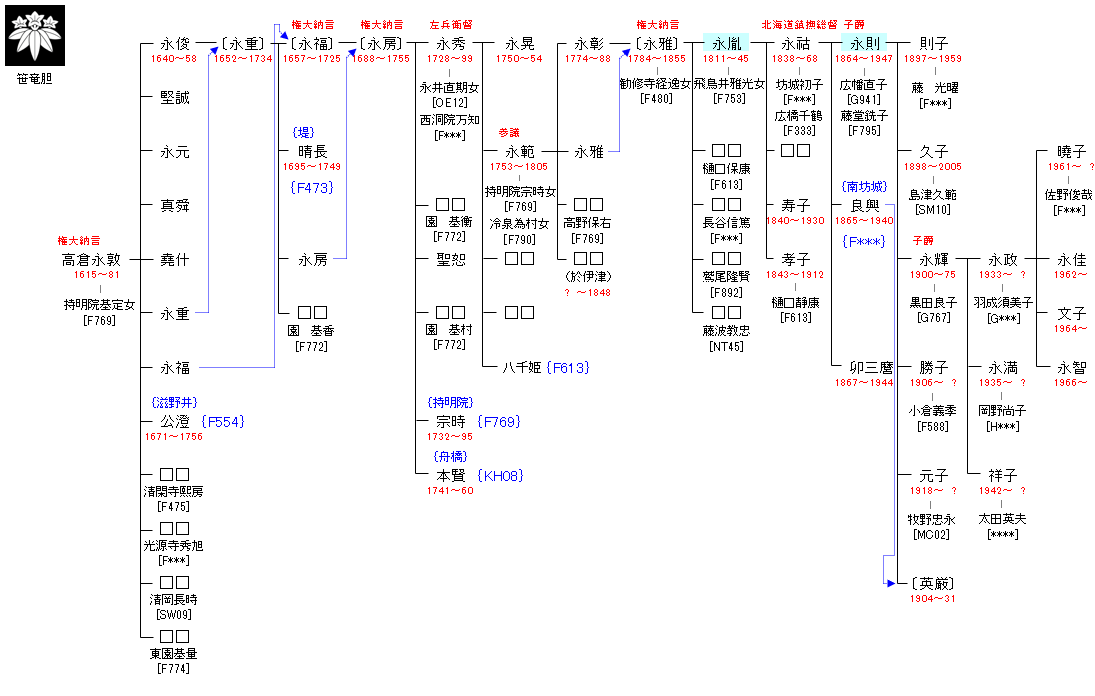
Task: Click the spouse entry 冷泉為村女
Action: 519,224
